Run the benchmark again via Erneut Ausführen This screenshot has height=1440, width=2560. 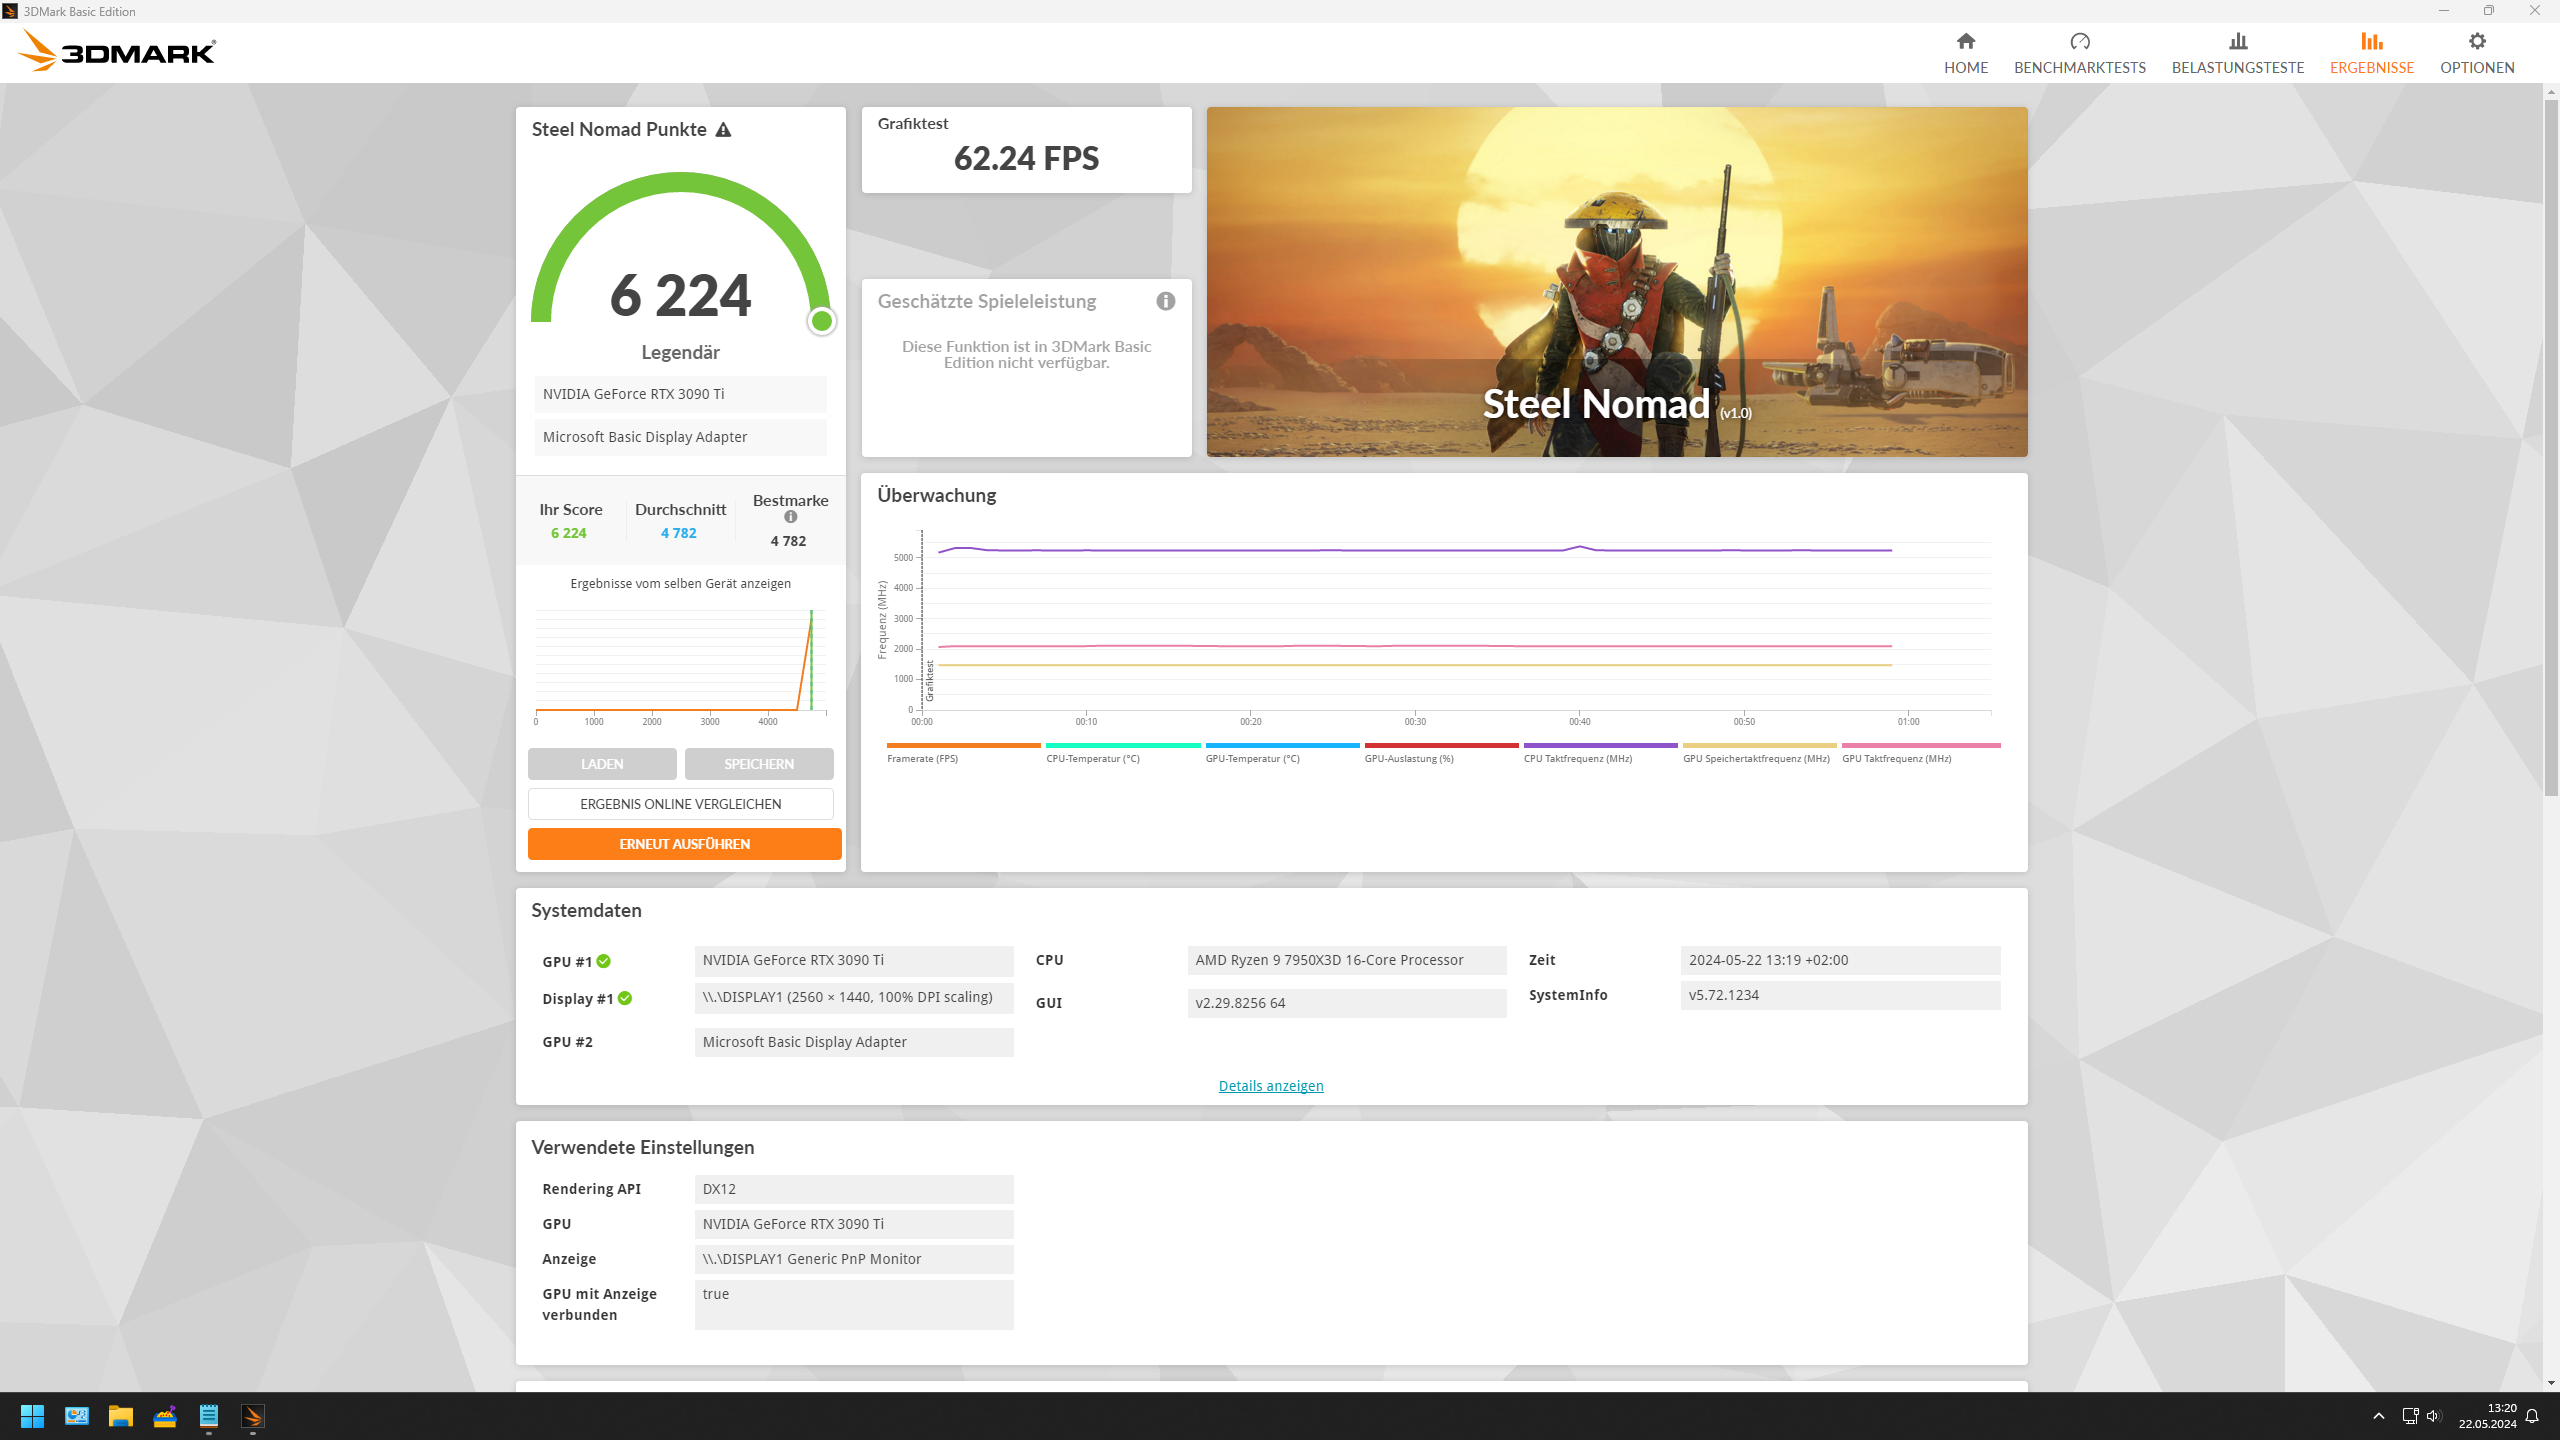684,843
